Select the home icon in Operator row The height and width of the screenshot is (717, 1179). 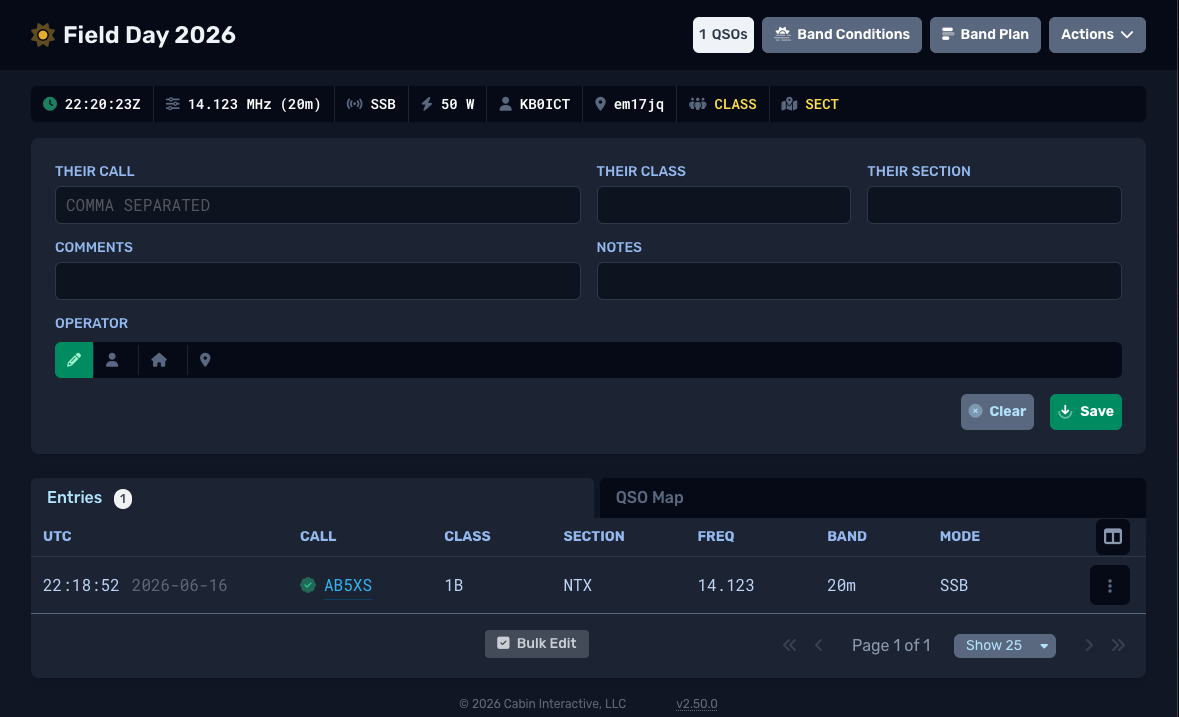[159, 360]
